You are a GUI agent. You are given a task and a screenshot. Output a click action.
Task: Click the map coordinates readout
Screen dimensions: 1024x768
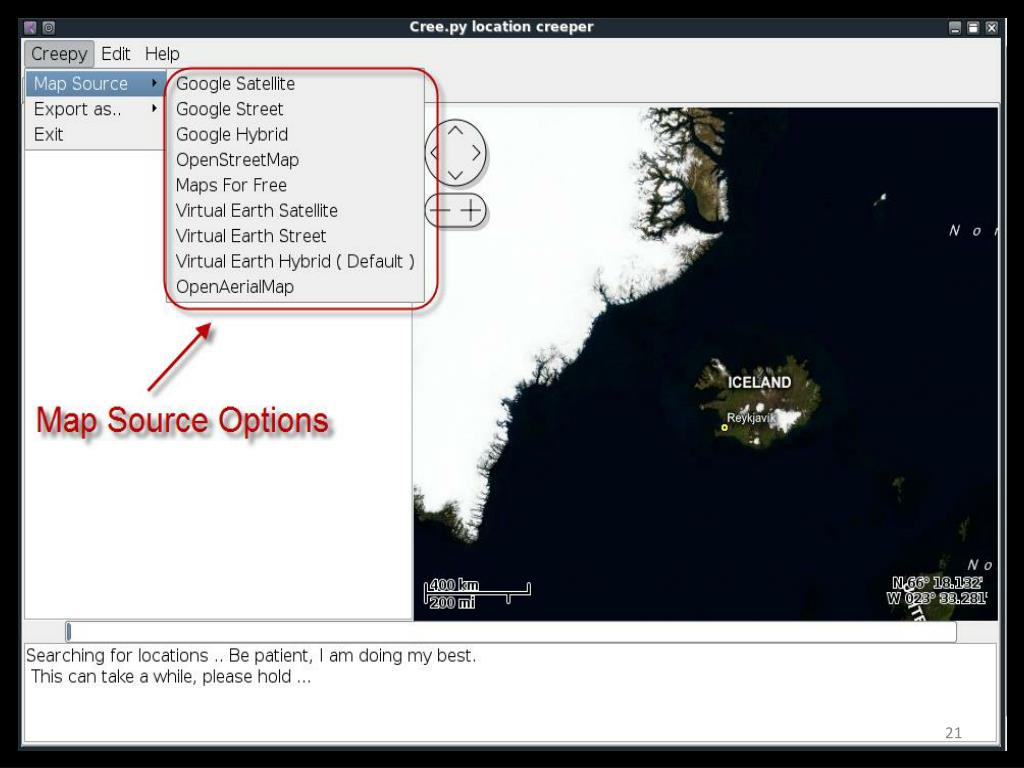click(937, 590)
